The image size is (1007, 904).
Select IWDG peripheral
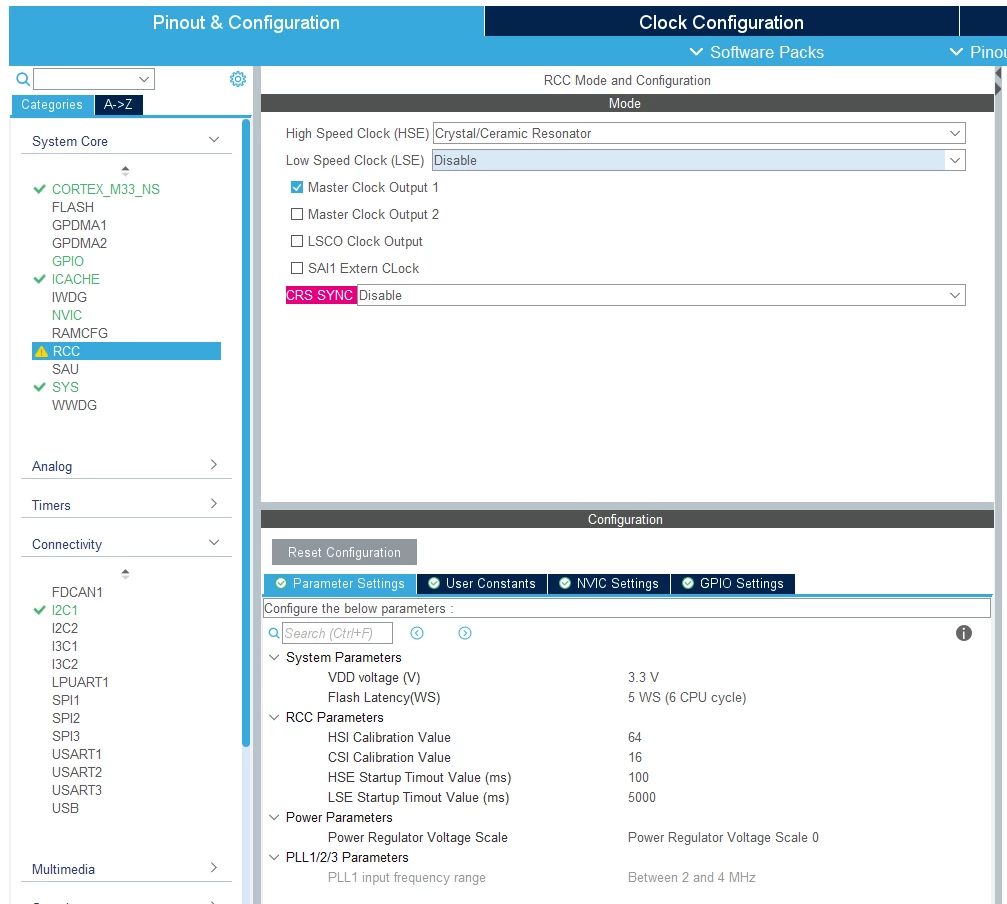(69, 297)
